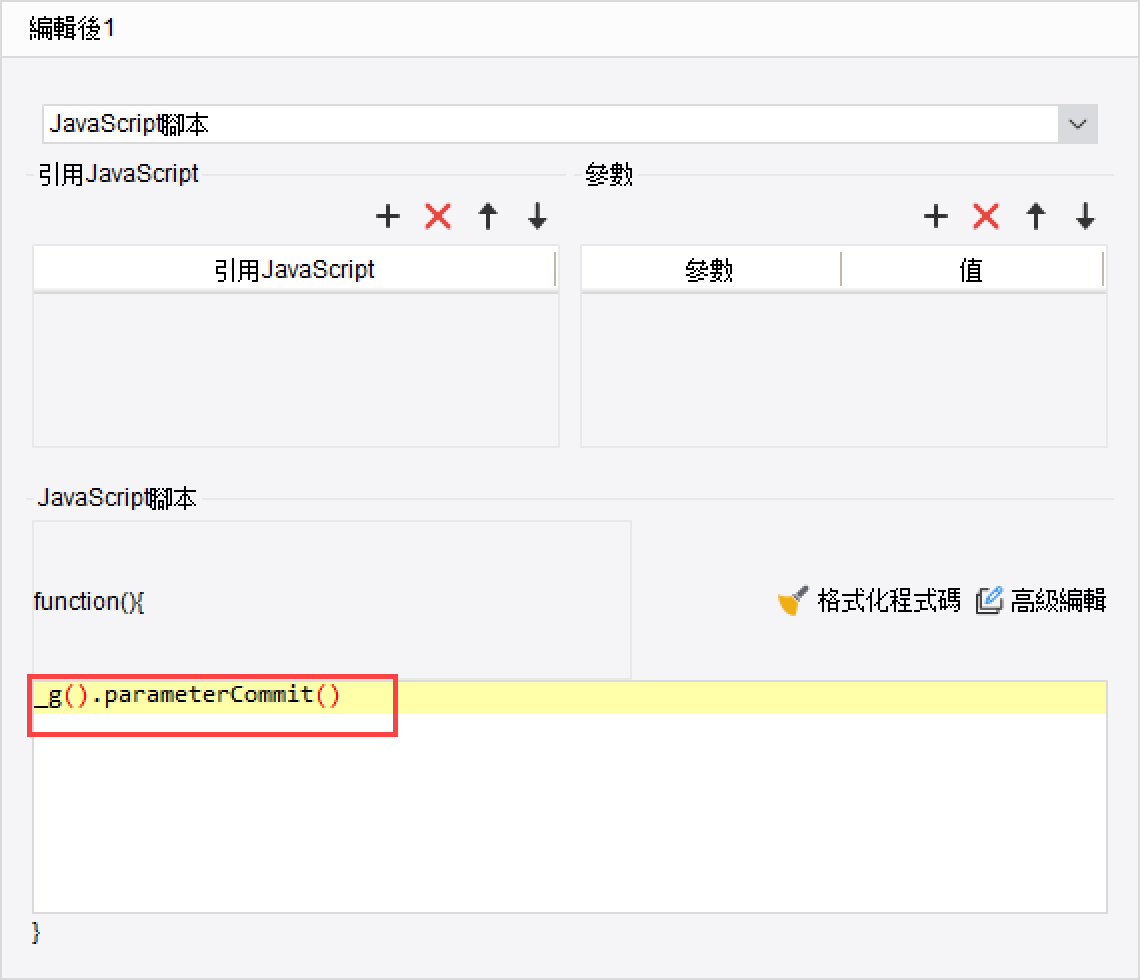This screenshot has height=980, width=1140.
Task: Click the red delete icon above 引用JavaScript list
Action: (437, 216)
